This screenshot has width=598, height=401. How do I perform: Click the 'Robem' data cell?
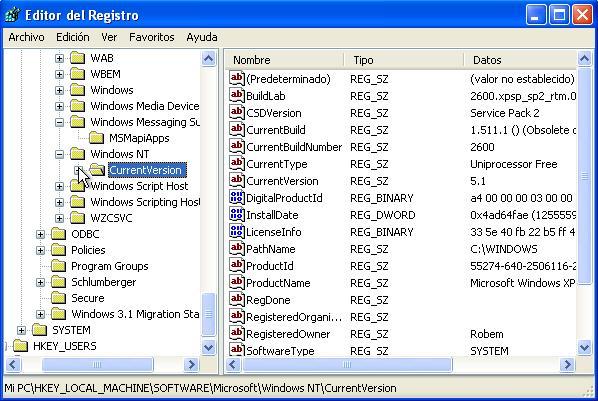point(487,334)
